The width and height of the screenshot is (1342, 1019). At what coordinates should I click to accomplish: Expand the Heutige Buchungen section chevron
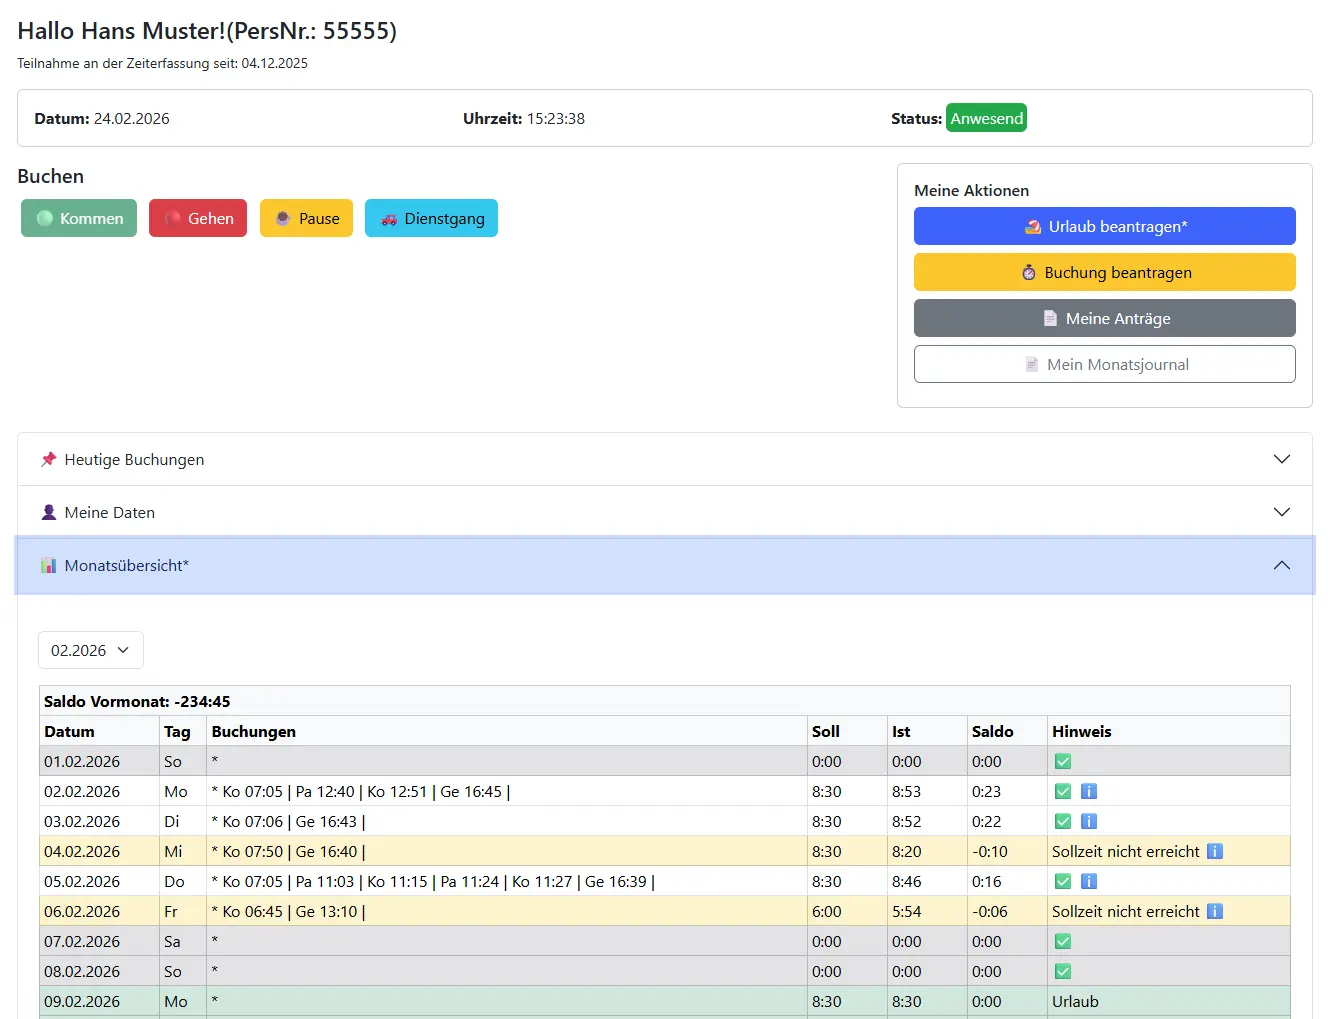pos(1281,459)
